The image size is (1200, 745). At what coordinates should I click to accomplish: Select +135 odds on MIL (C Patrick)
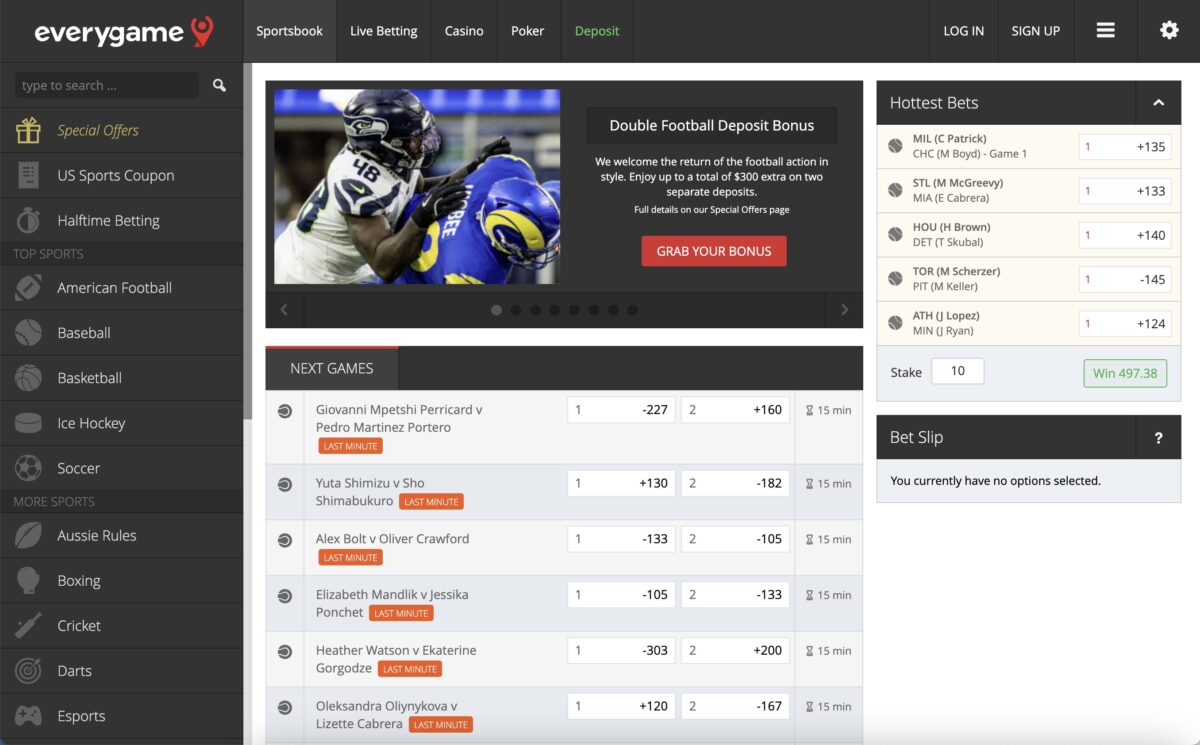click(1125, 147)
